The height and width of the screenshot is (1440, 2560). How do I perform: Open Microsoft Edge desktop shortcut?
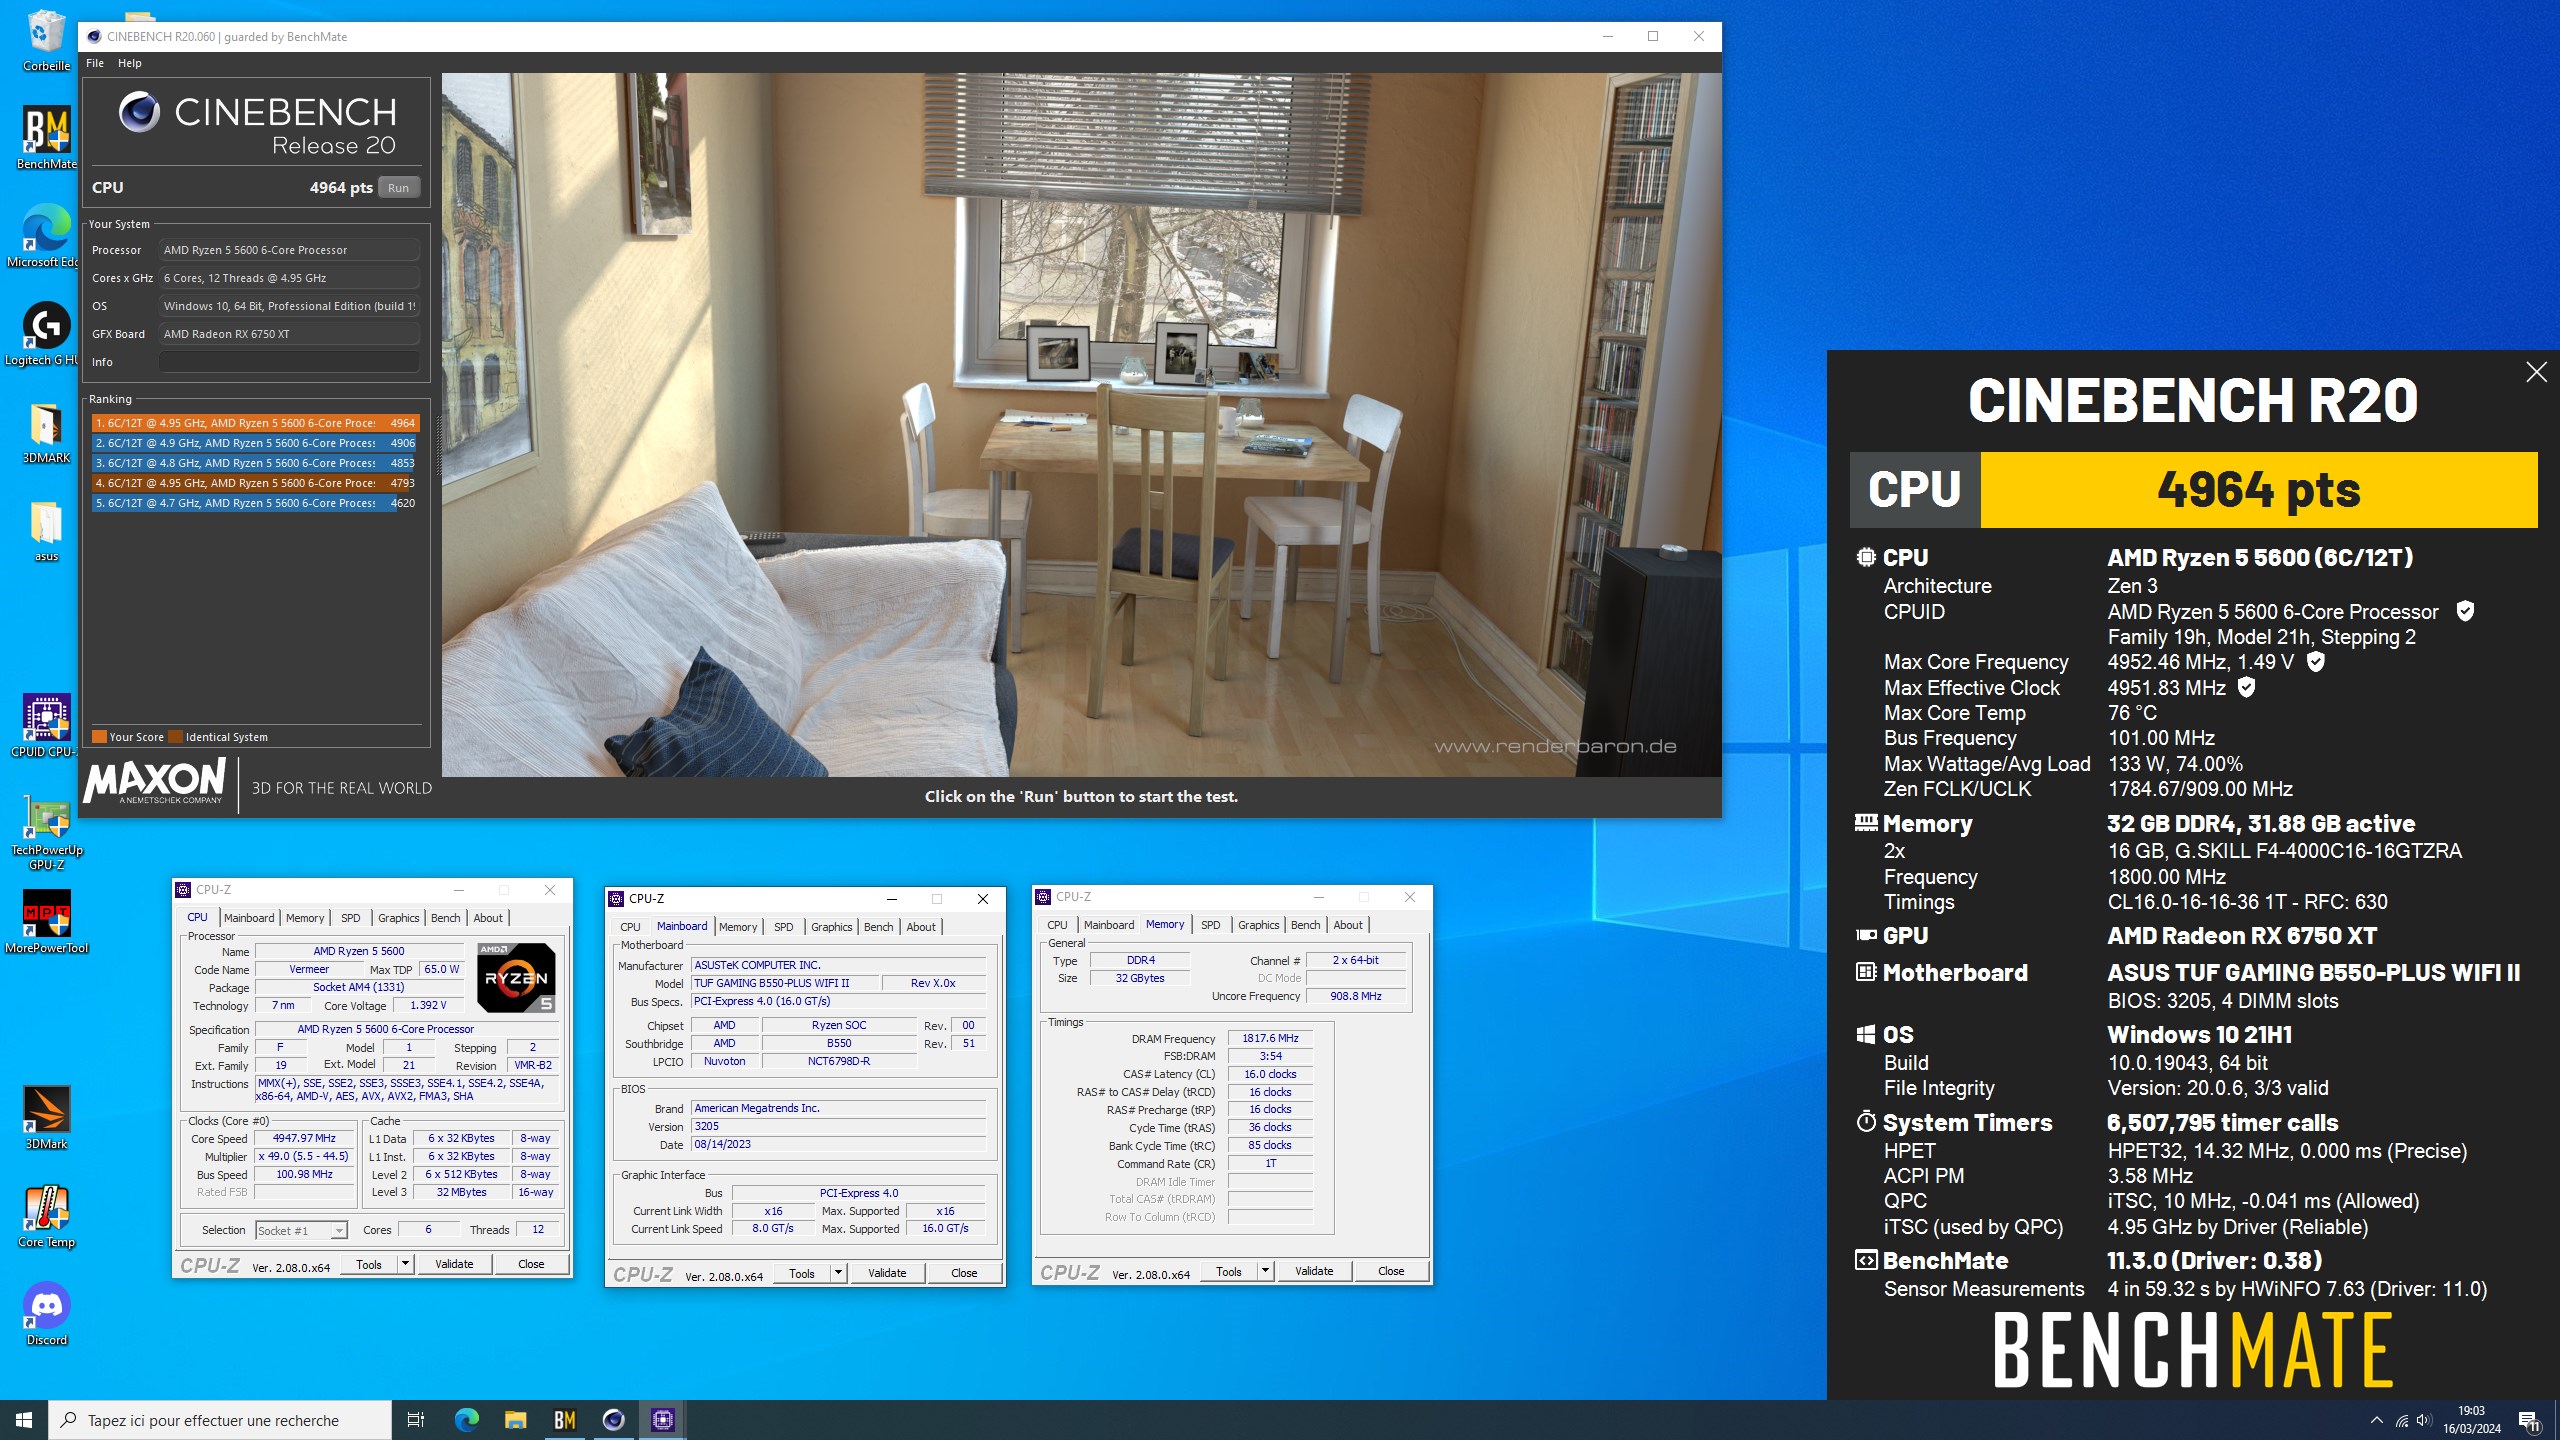point(46,236)
